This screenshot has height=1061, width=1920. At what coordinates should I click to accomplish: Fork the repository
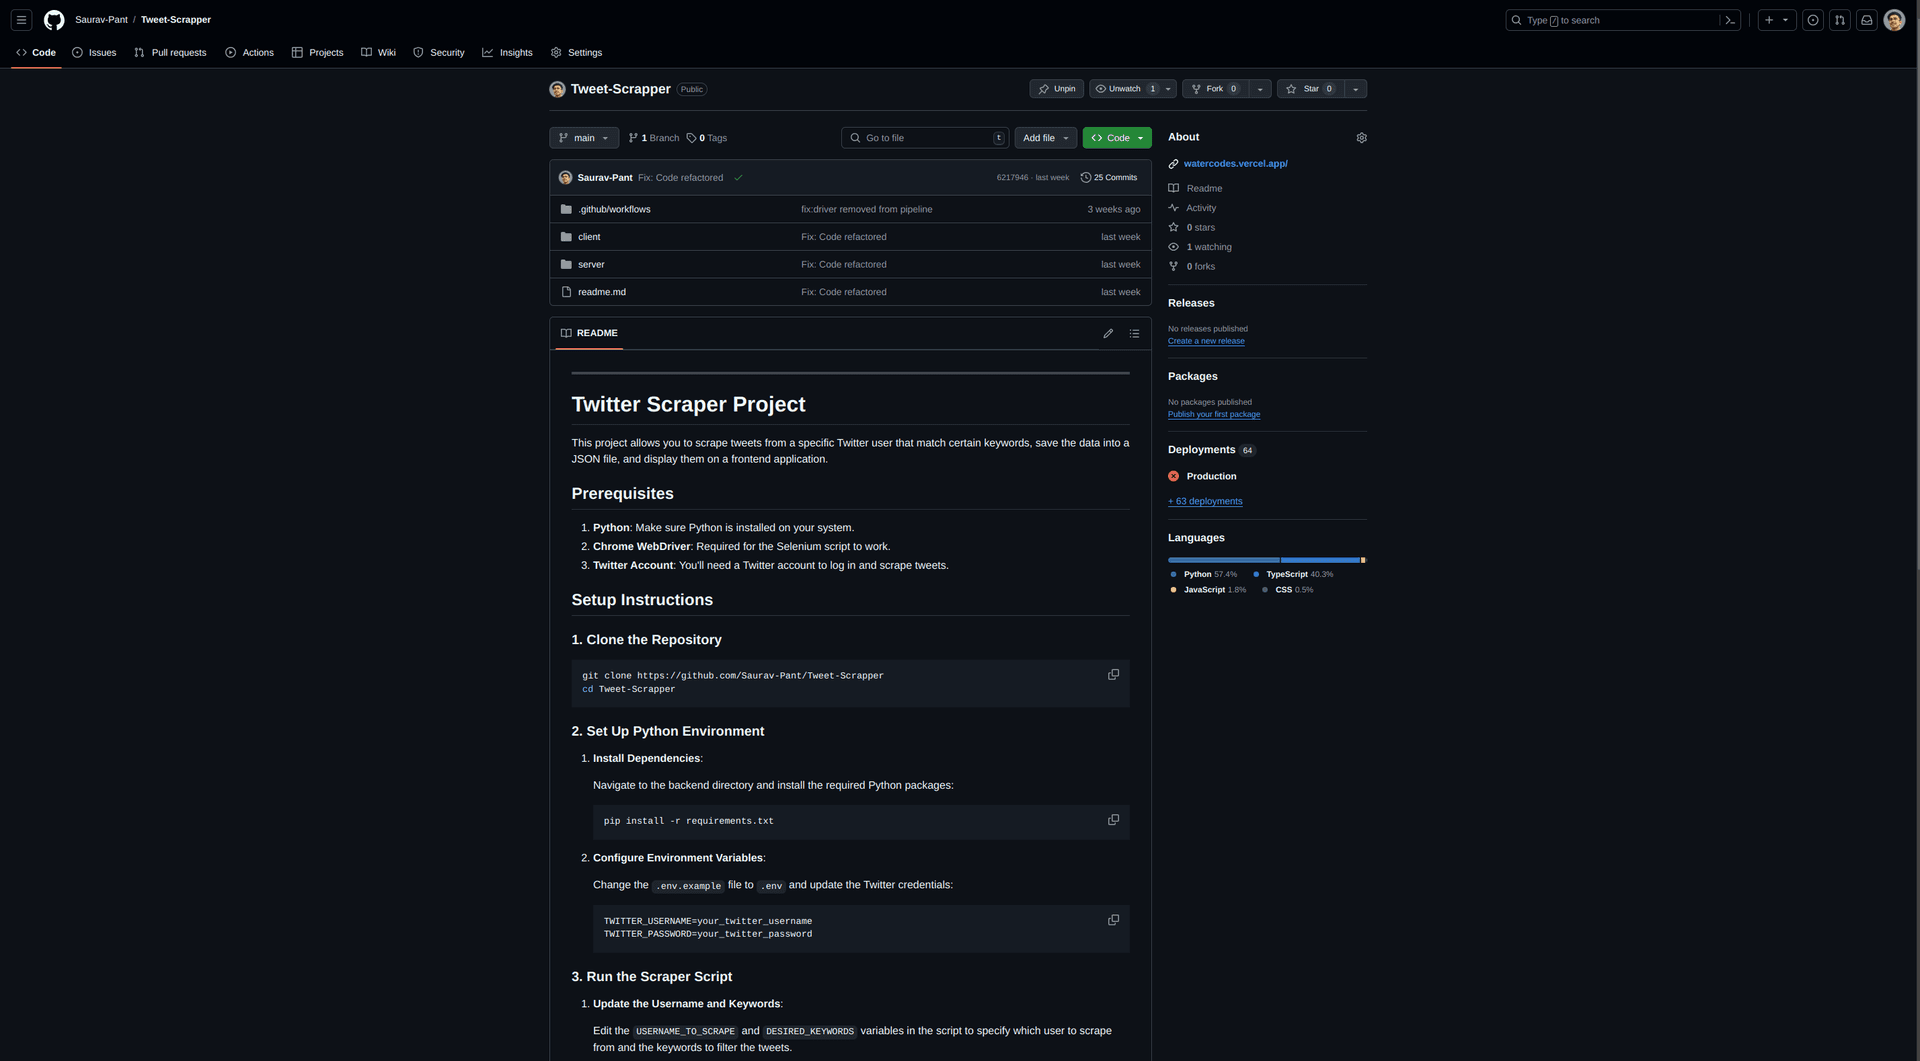pos(1215,89)
